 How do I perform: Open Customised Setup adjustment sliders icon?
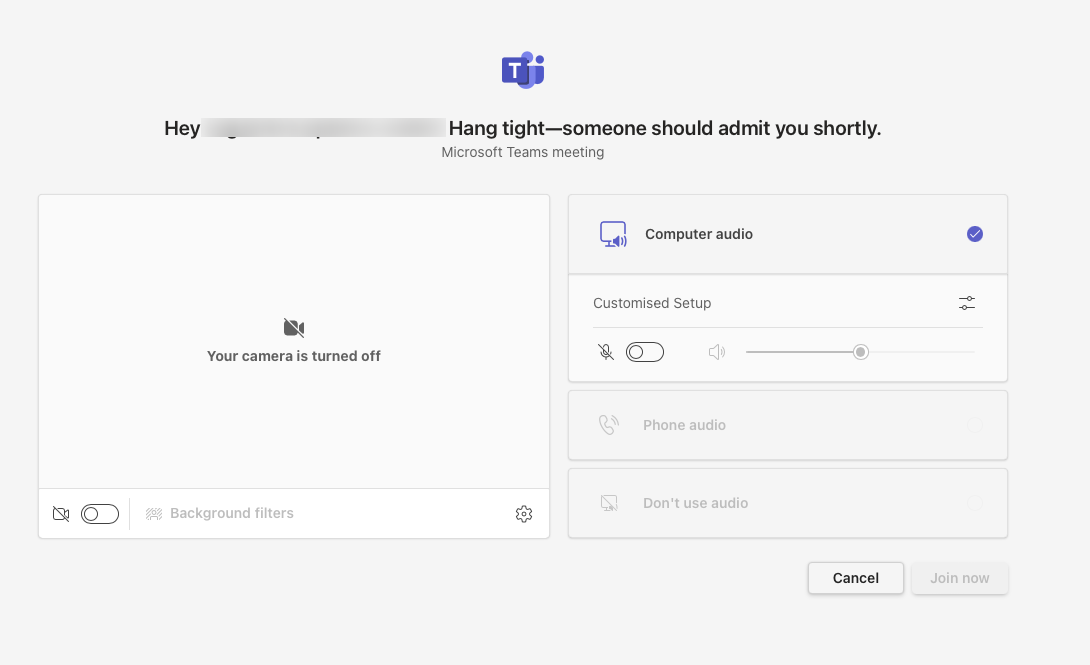[967, 303]
